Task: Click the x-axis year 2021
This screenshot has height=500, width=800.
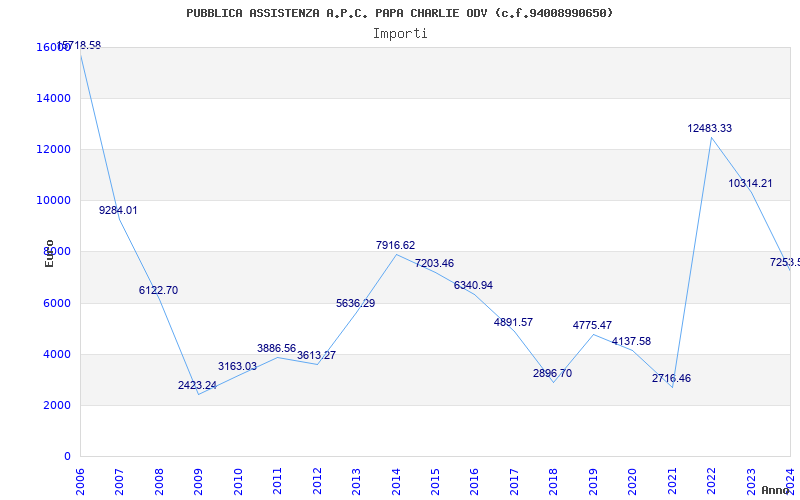Action: click(x=672, y=482)
